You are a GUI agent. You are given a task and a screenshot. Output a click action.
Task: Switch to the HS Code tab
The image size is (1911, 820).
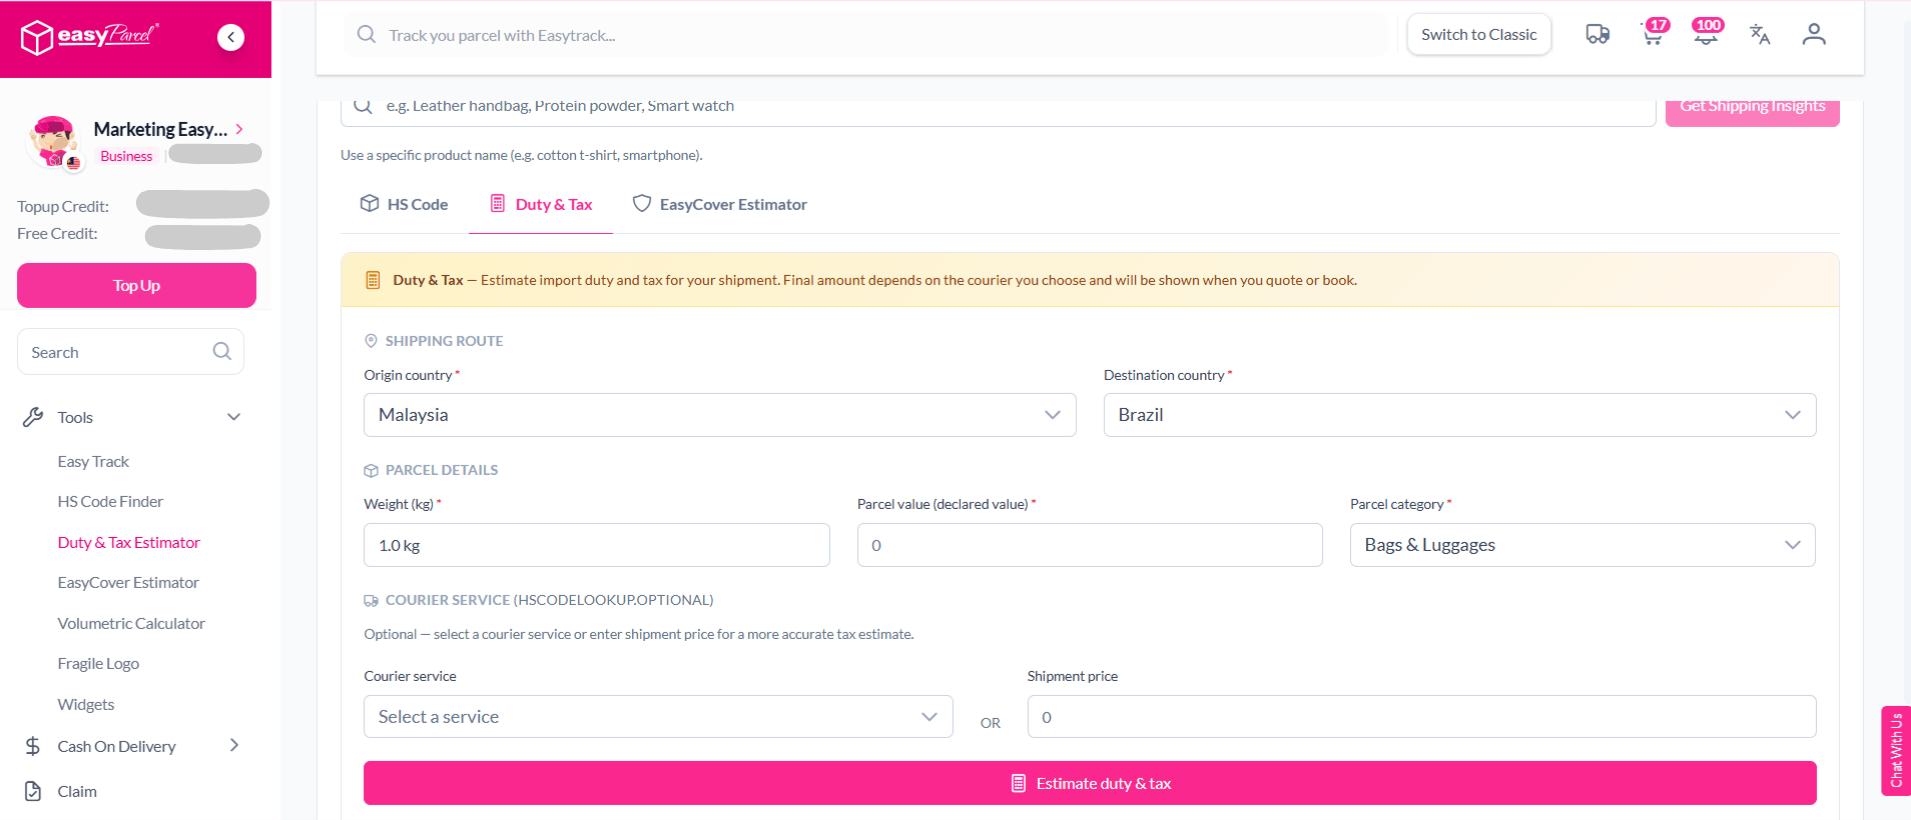tap(404, 204)
